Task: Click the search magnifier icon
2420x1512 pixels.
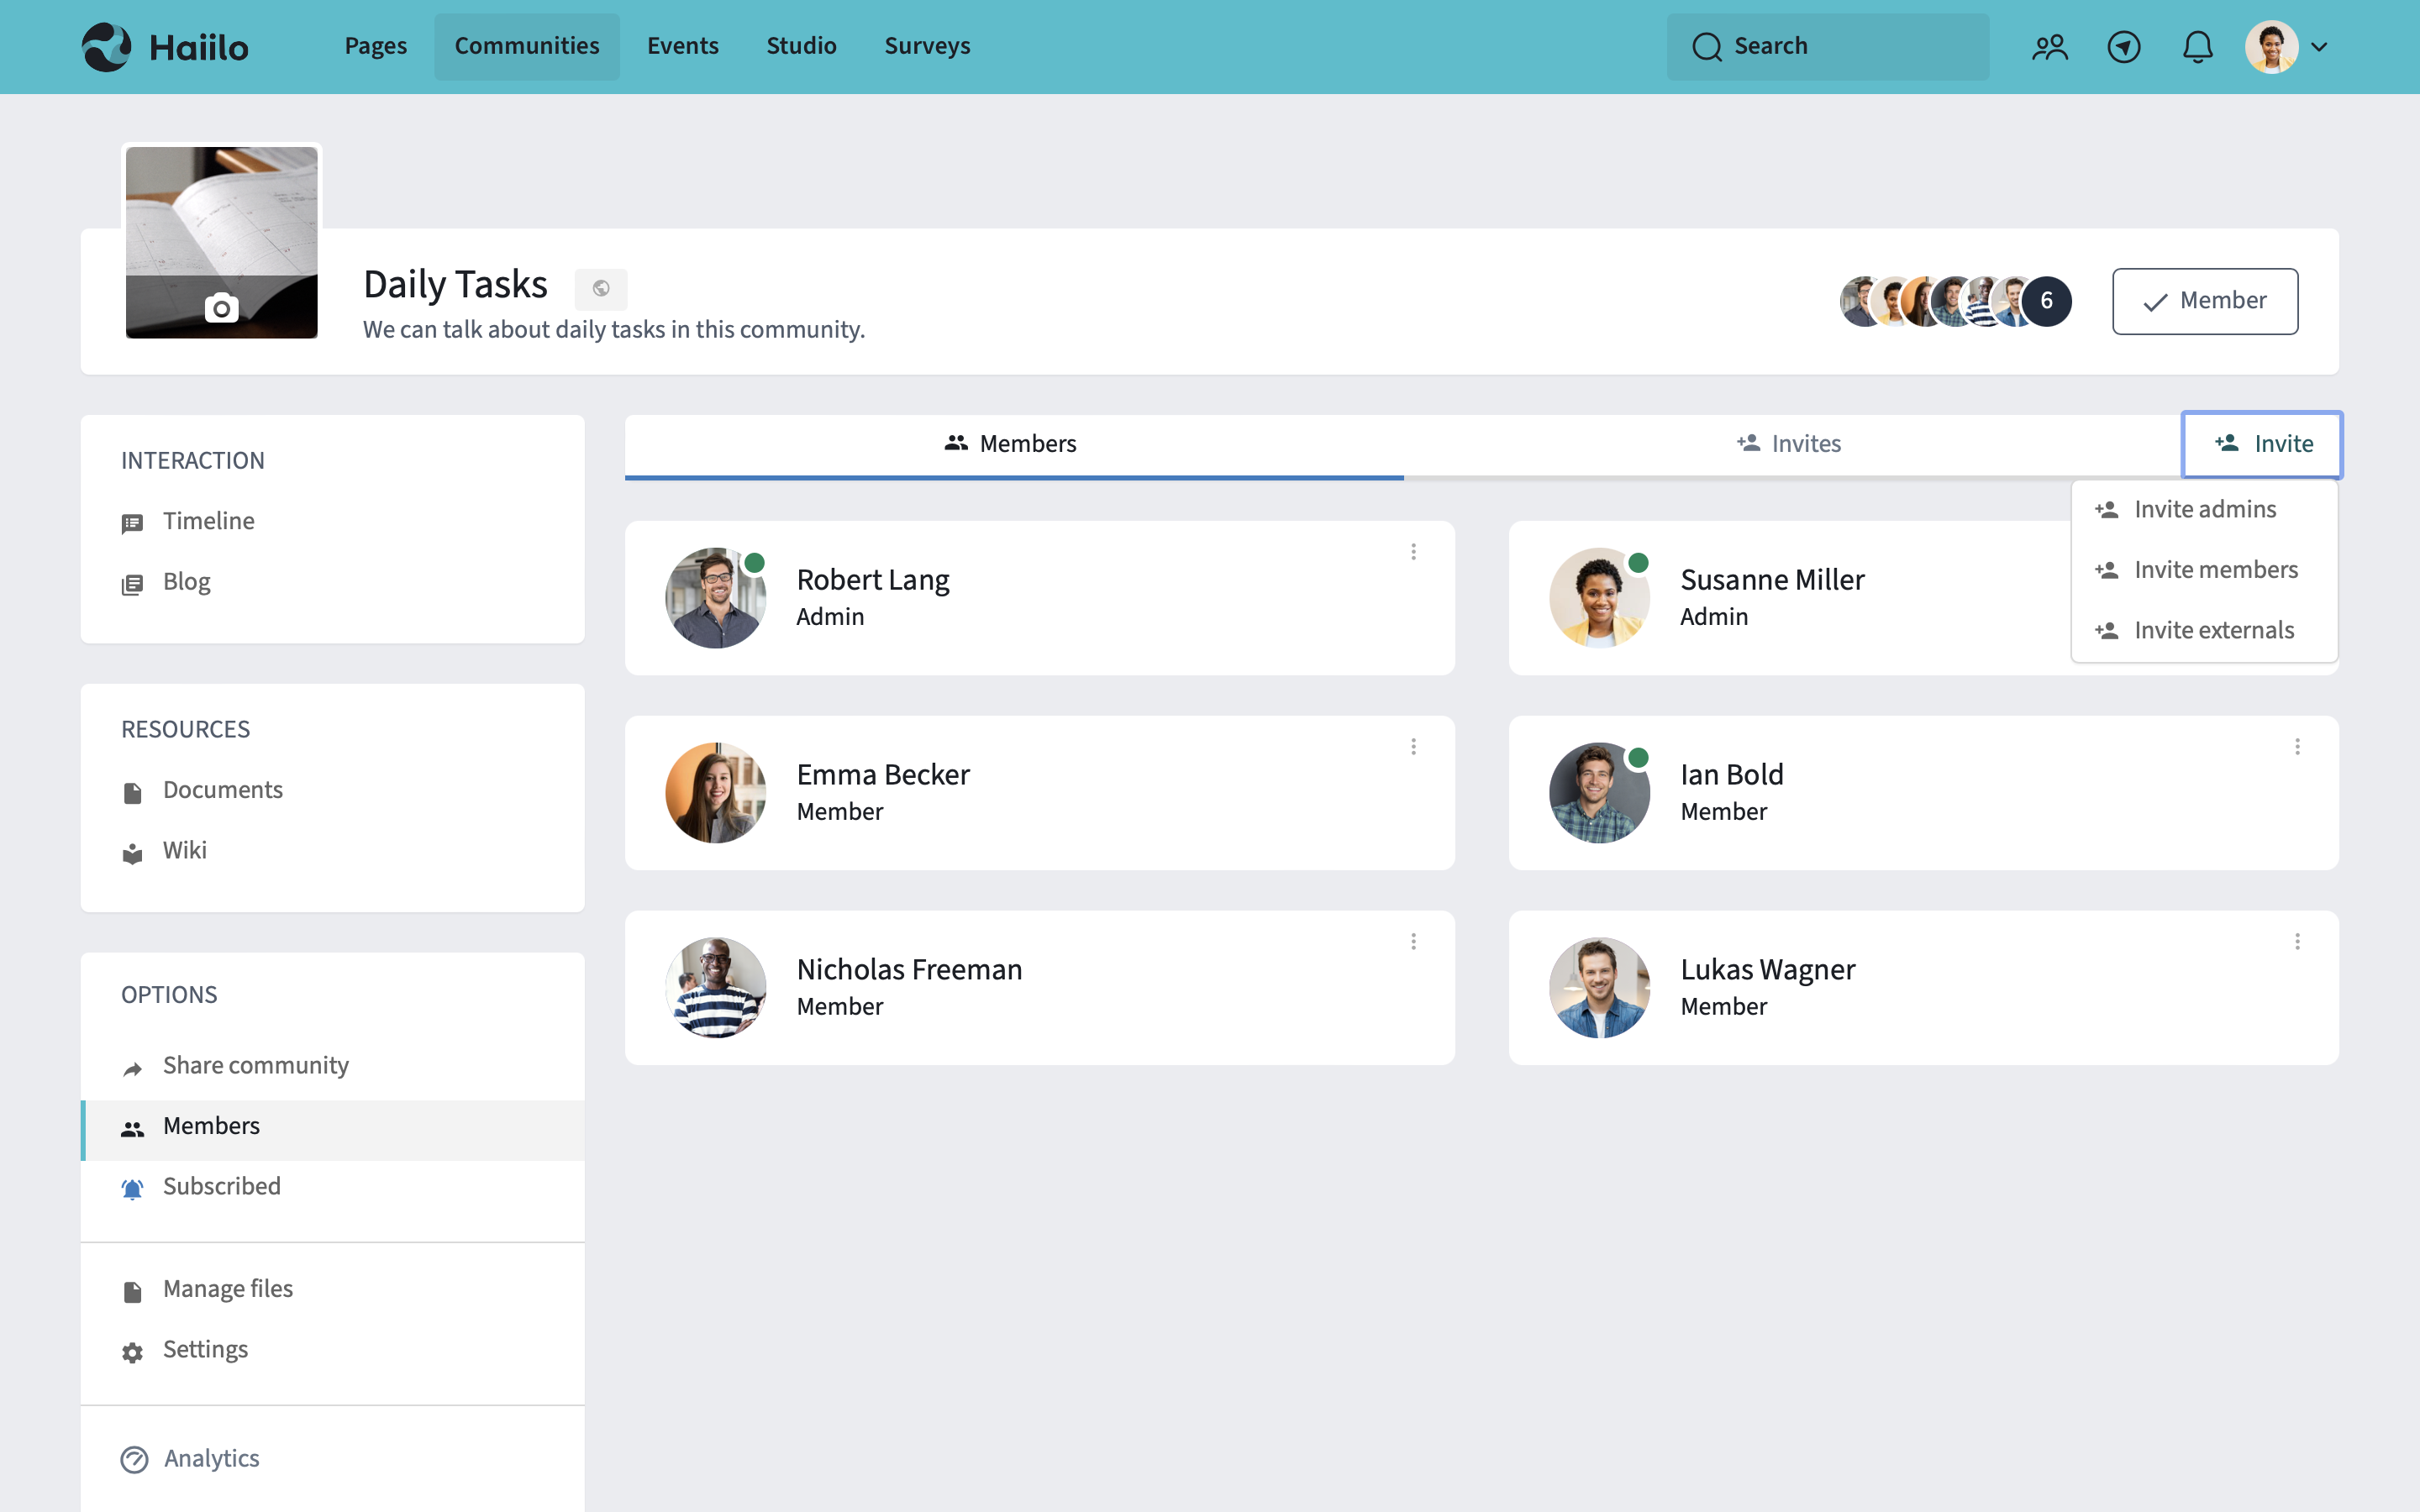Action: point(1707,47)
